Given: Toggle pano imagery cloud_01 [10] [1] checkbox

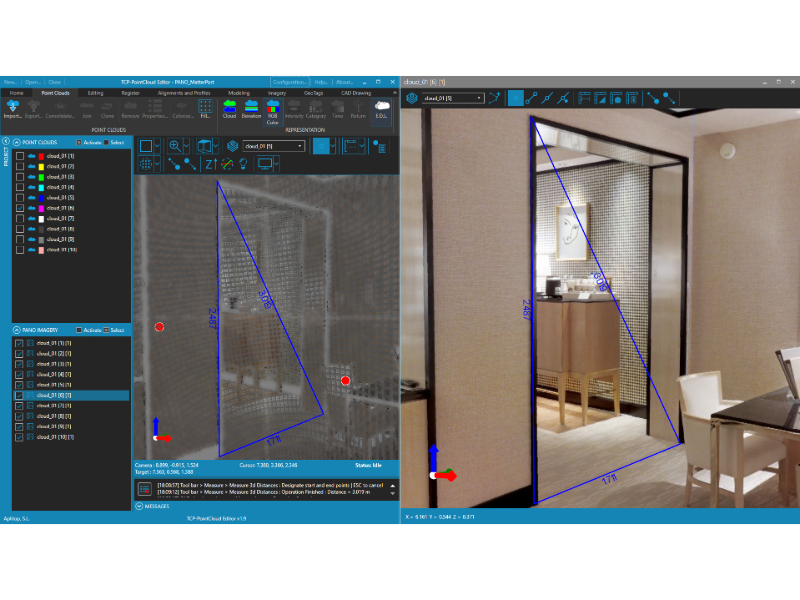Looking at the screenshot, I should pyautogui.click(x=19, y=437).
